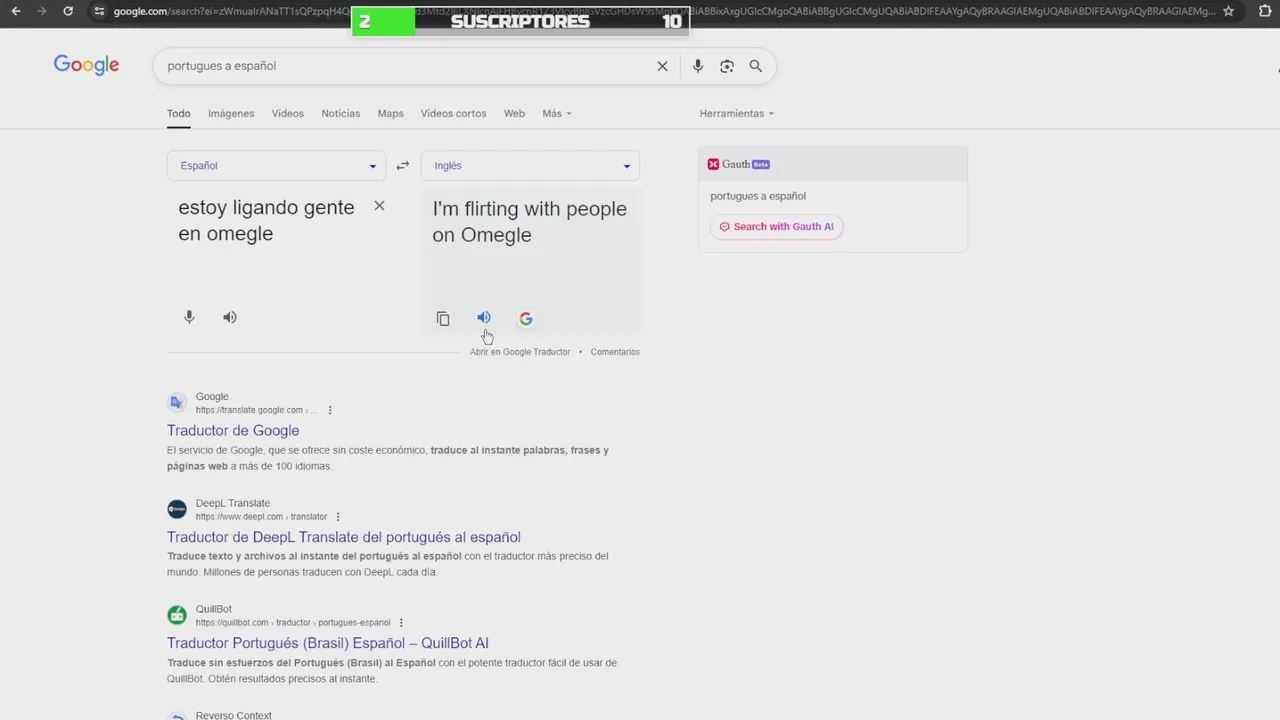Click the Gauth logo icon
The image size is (1280, 720).
pos(713,164)
